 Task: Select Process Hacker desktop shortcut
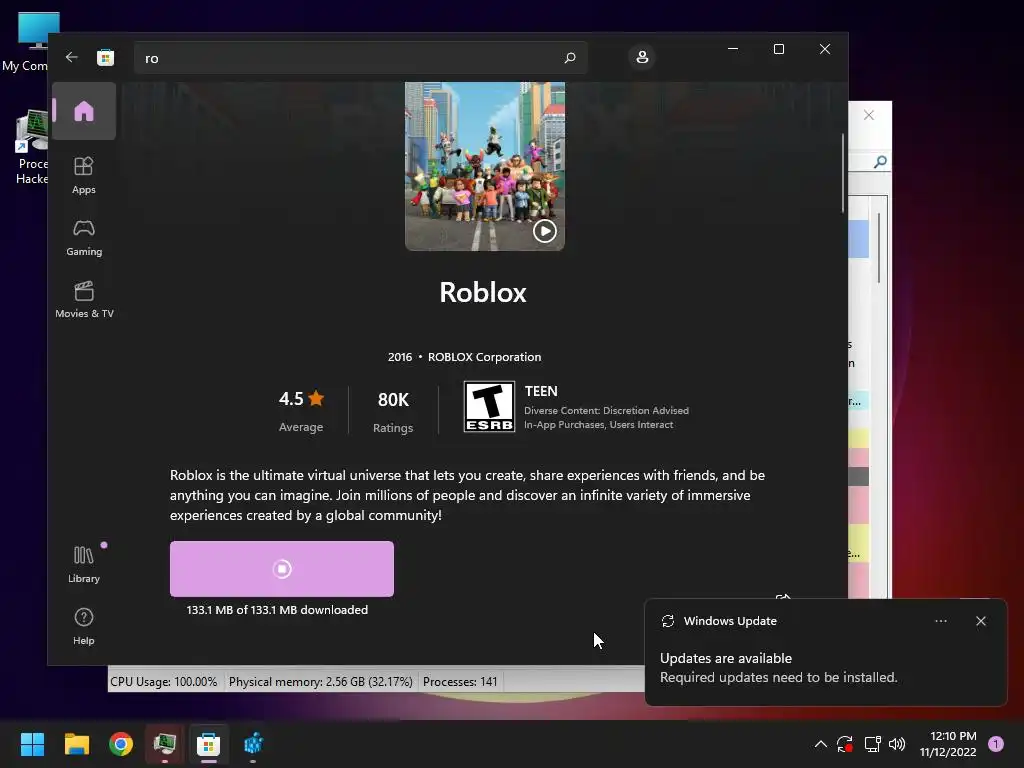[x=30, y=148]
